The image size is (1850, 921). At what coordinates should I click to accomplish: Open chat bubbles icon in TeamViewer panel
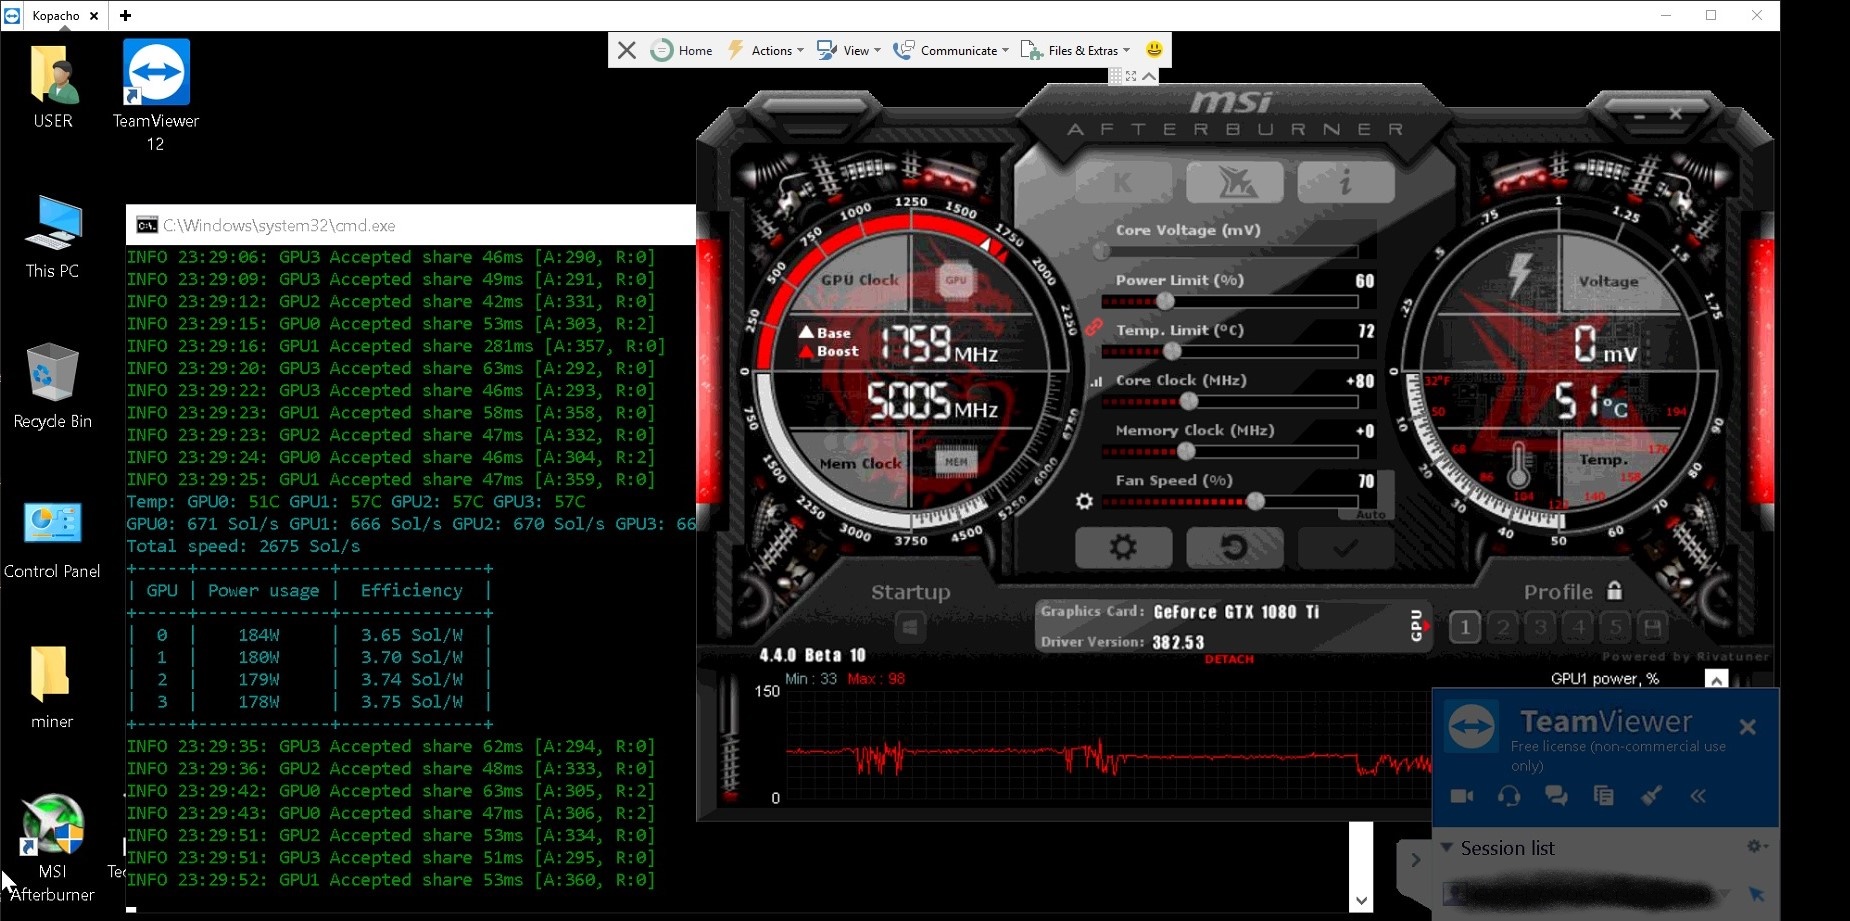(1556, 796)
